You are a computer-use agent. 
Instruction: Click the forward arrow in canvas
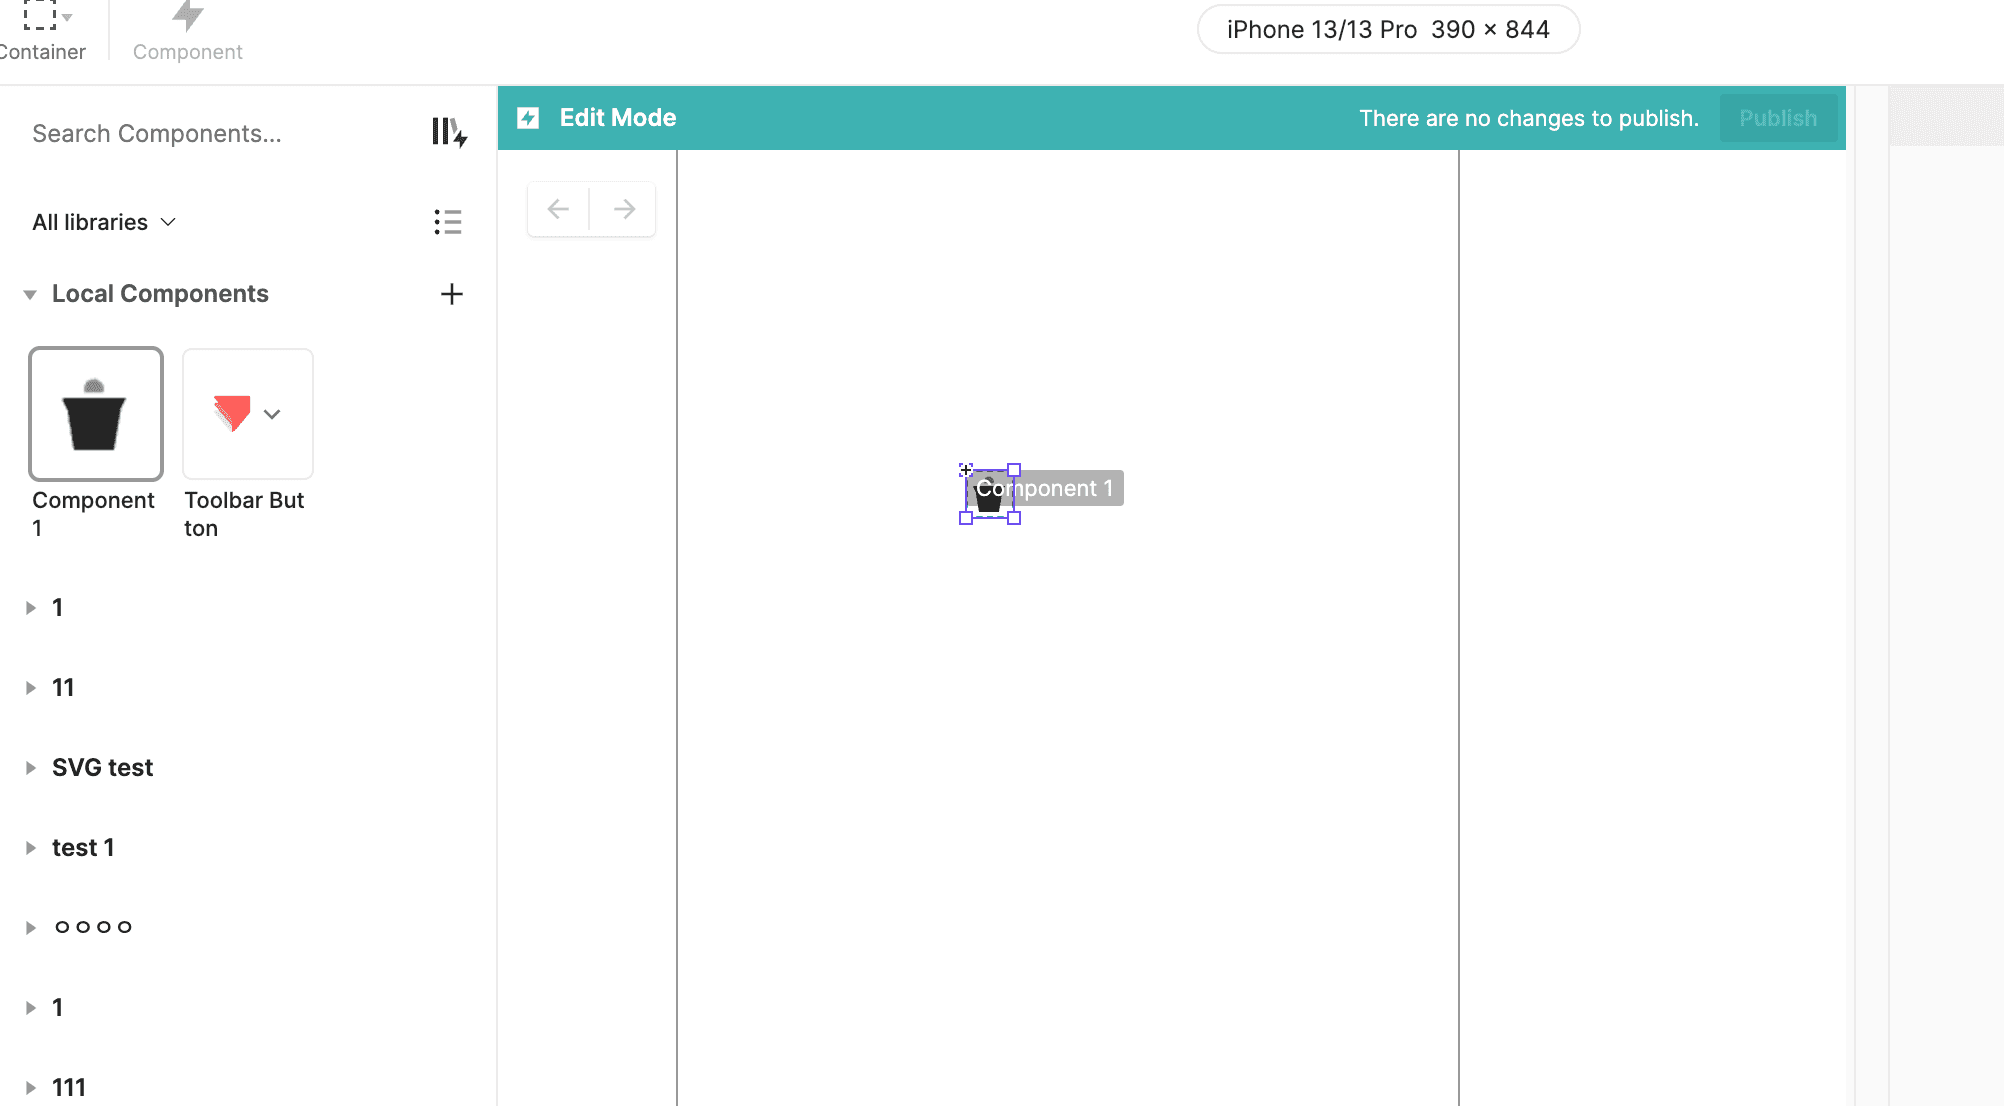coord(624,209)
